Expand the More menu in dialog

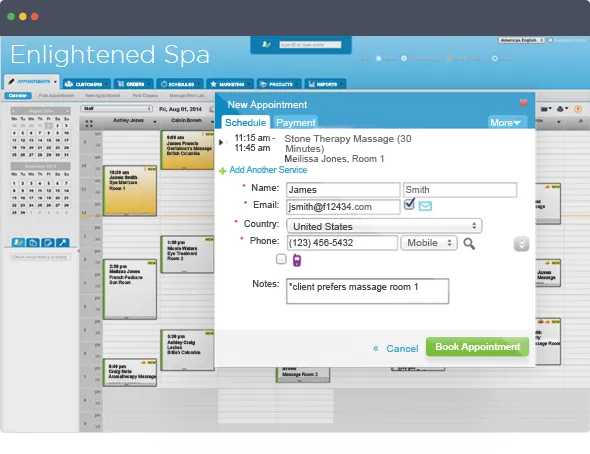pyautogui.click(x=505, y=123)
